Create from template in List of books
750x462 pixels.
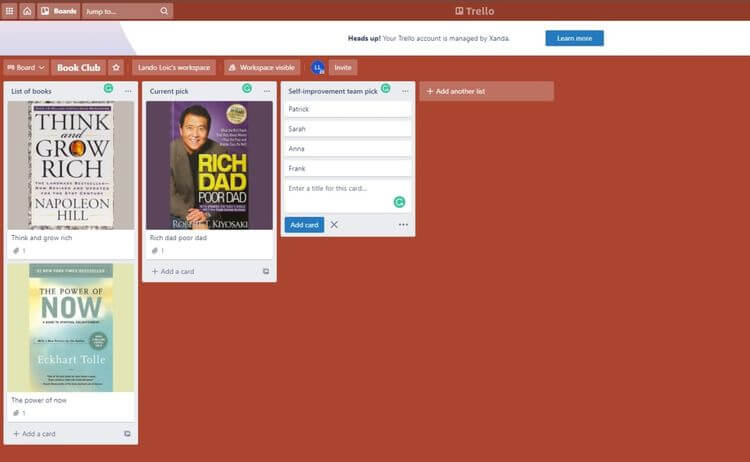(127, 434)
